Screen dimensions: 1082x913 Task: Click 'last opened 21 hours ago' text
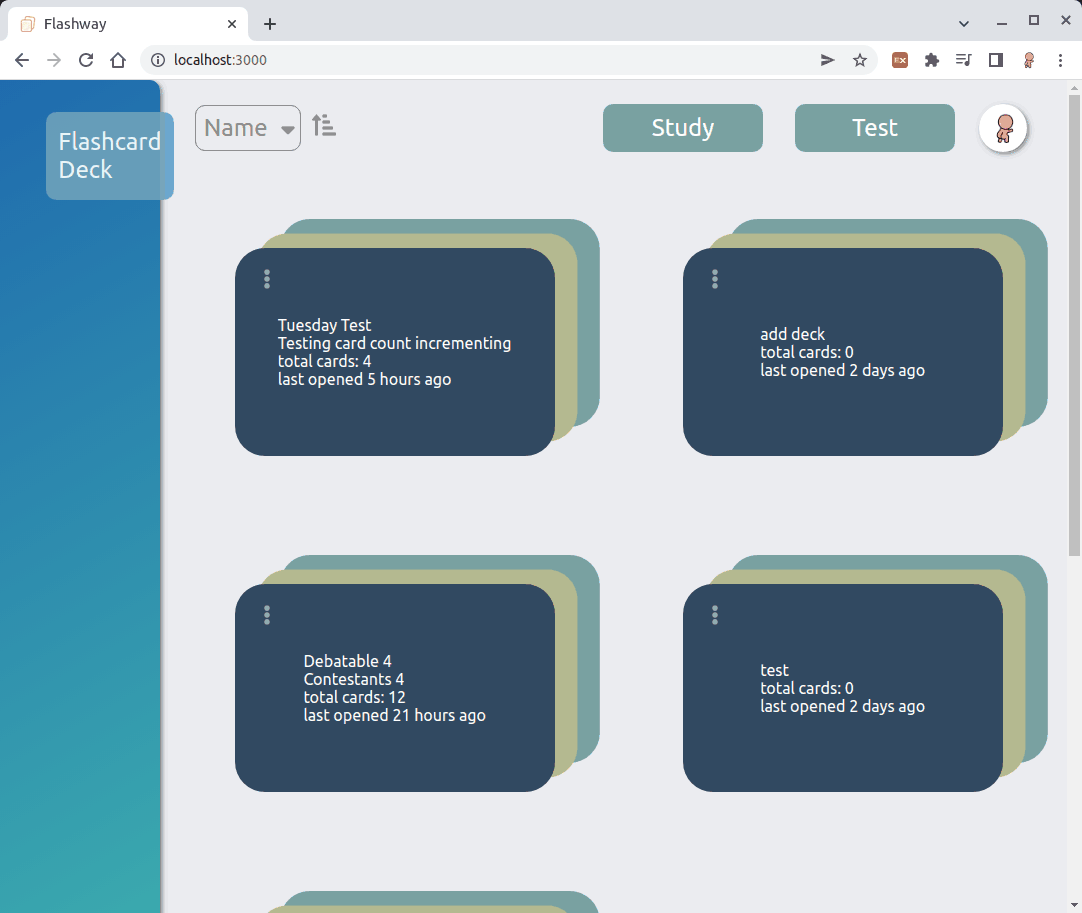coord(395,716)
